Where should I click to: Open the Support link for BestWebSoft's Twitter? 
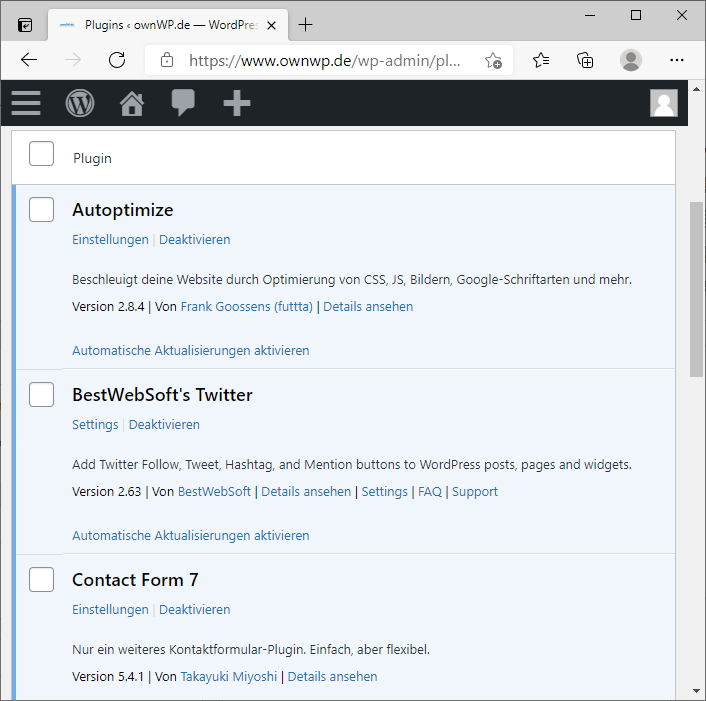pyautogui.click(x=475, y=492)
